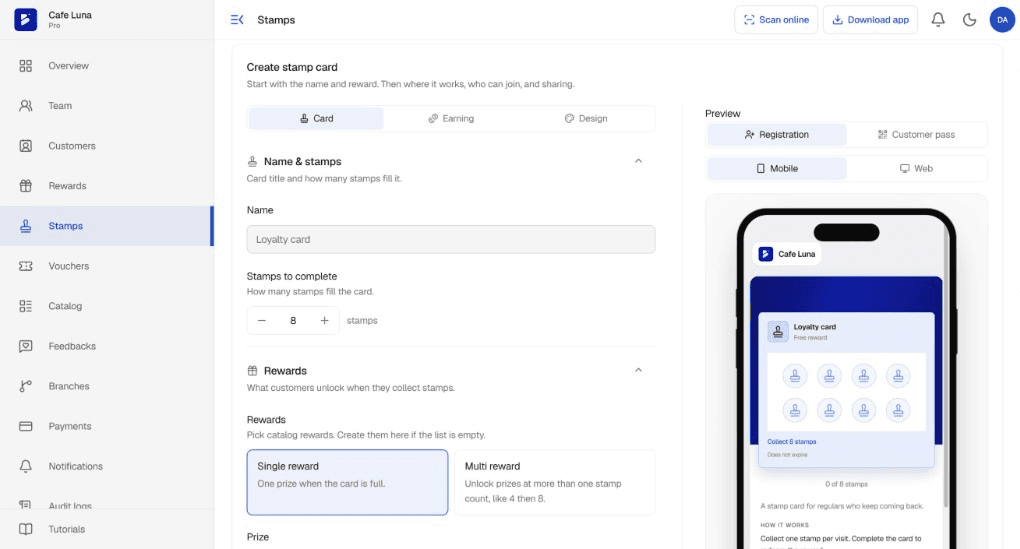Collapse the Name & stamps section

point(638,161)
